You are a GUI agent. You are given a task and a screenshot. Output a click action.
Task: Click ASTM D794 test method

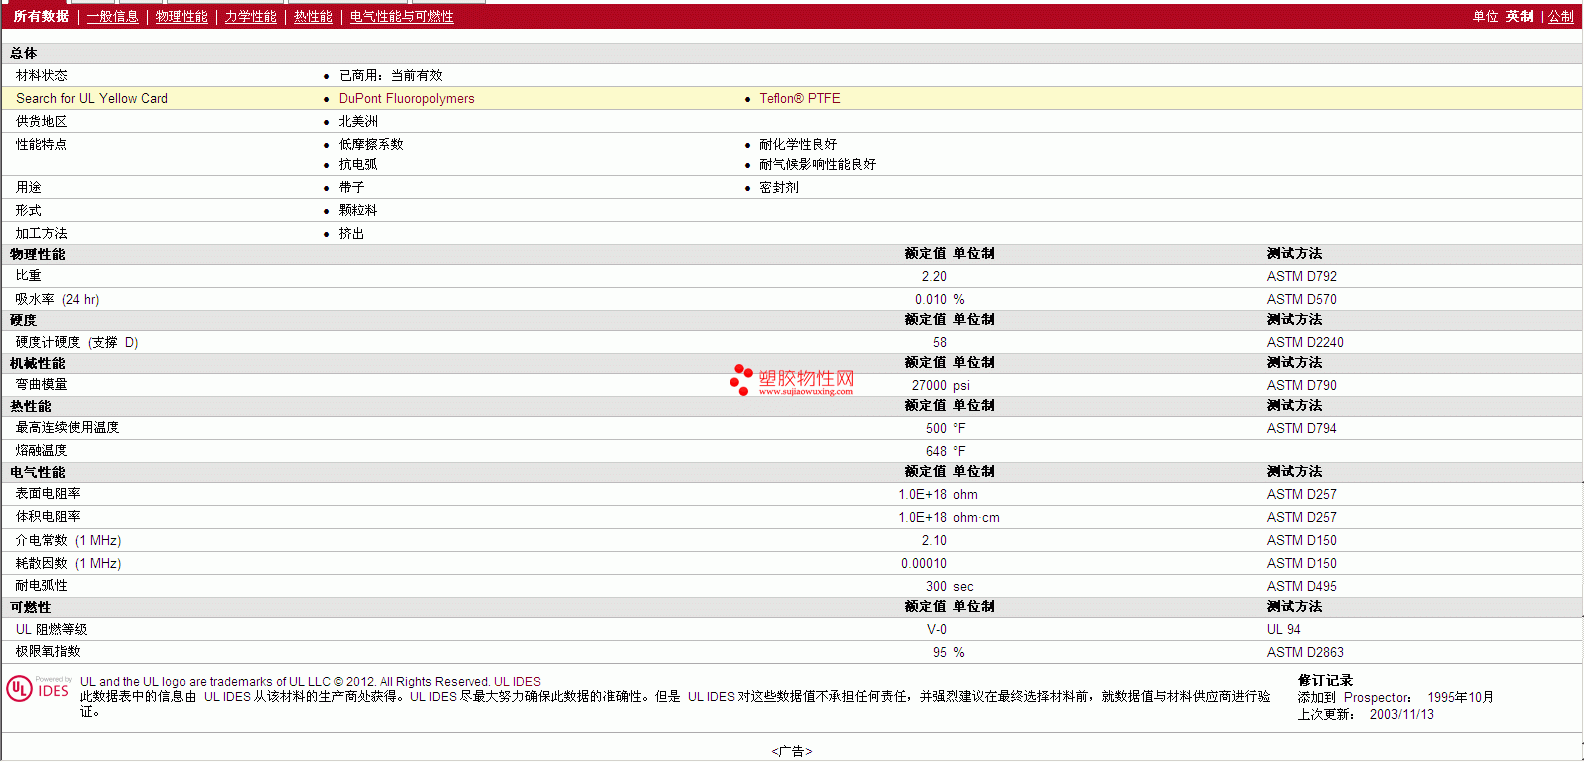click(x=1302, y=429)
